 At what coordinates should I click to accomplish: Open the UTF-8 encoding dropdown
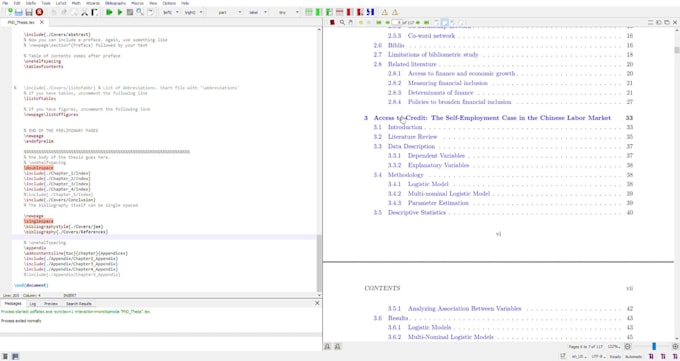point(598,356)
